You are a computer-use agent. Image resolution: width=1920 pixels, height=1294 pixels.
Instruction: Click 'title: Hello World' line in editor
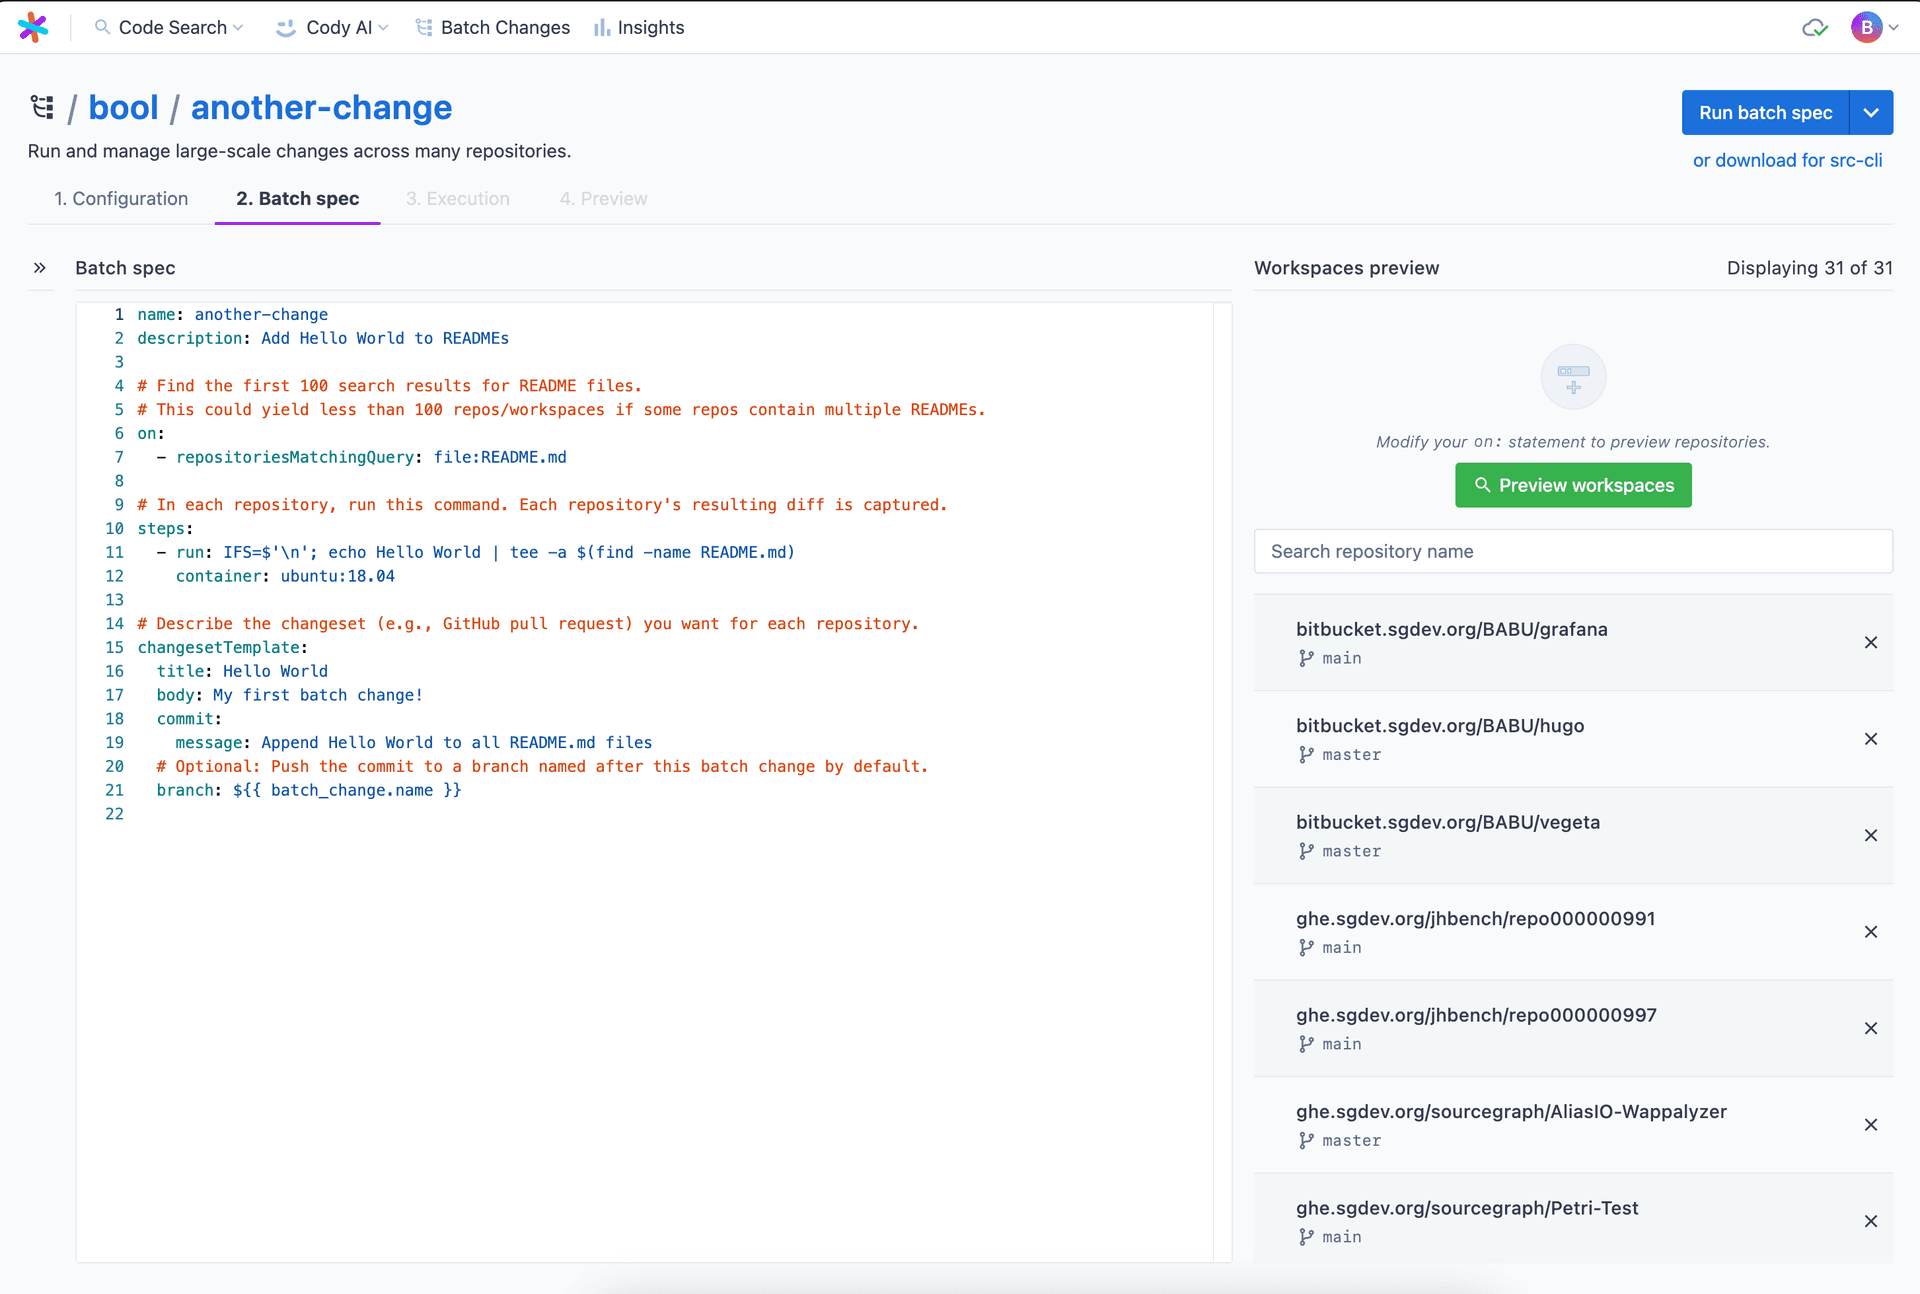pyautogui.click(x=242, y=671)
